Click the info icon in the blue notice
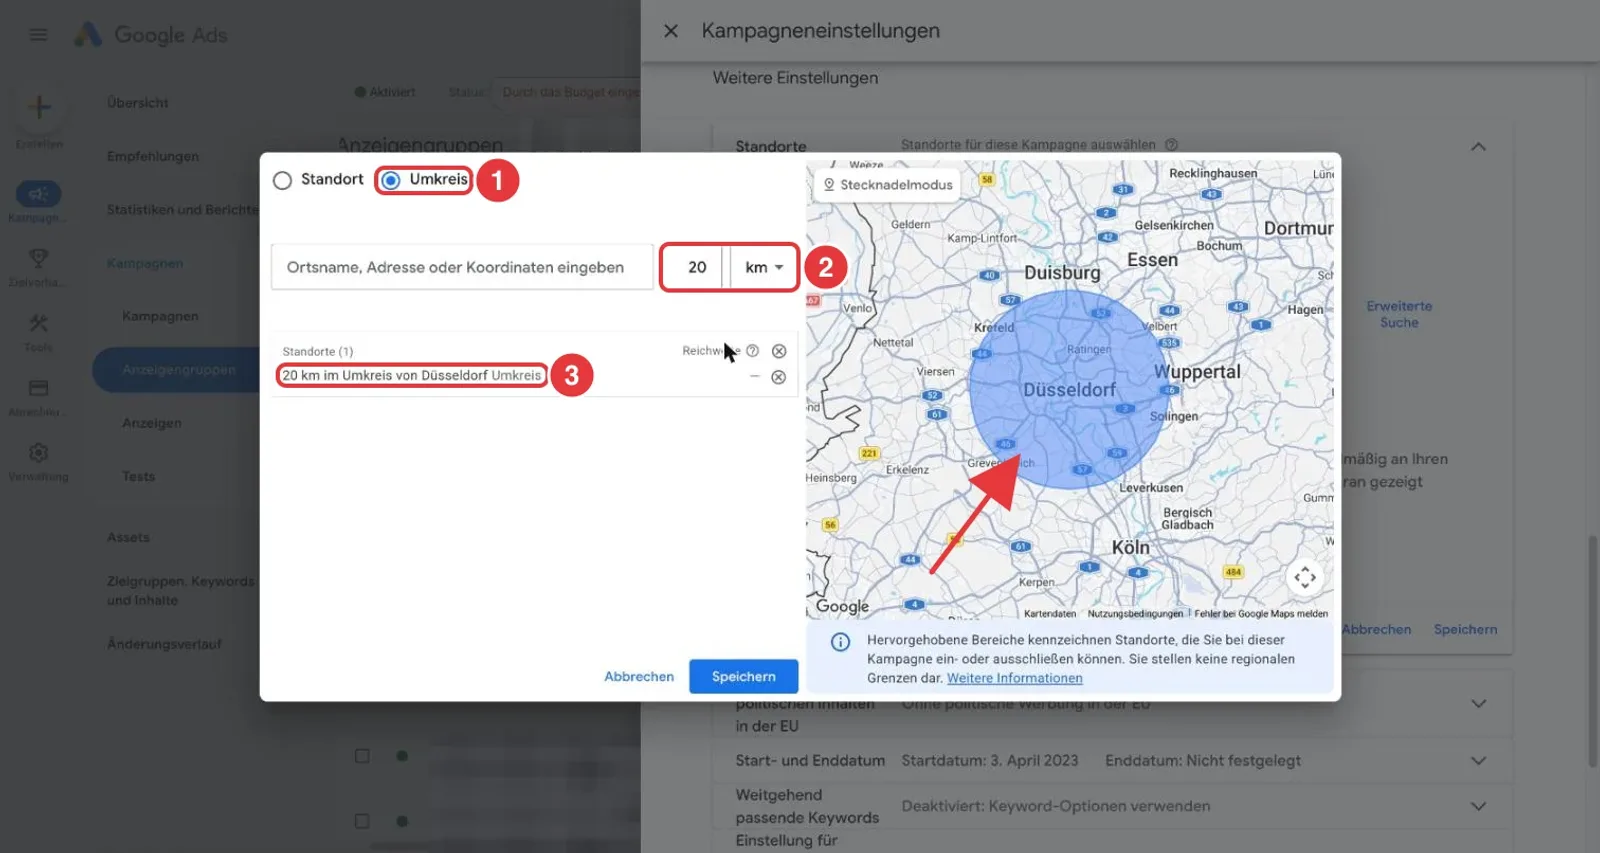The height and width of the screenshot is (853, 1600). [x=841, y=642]
